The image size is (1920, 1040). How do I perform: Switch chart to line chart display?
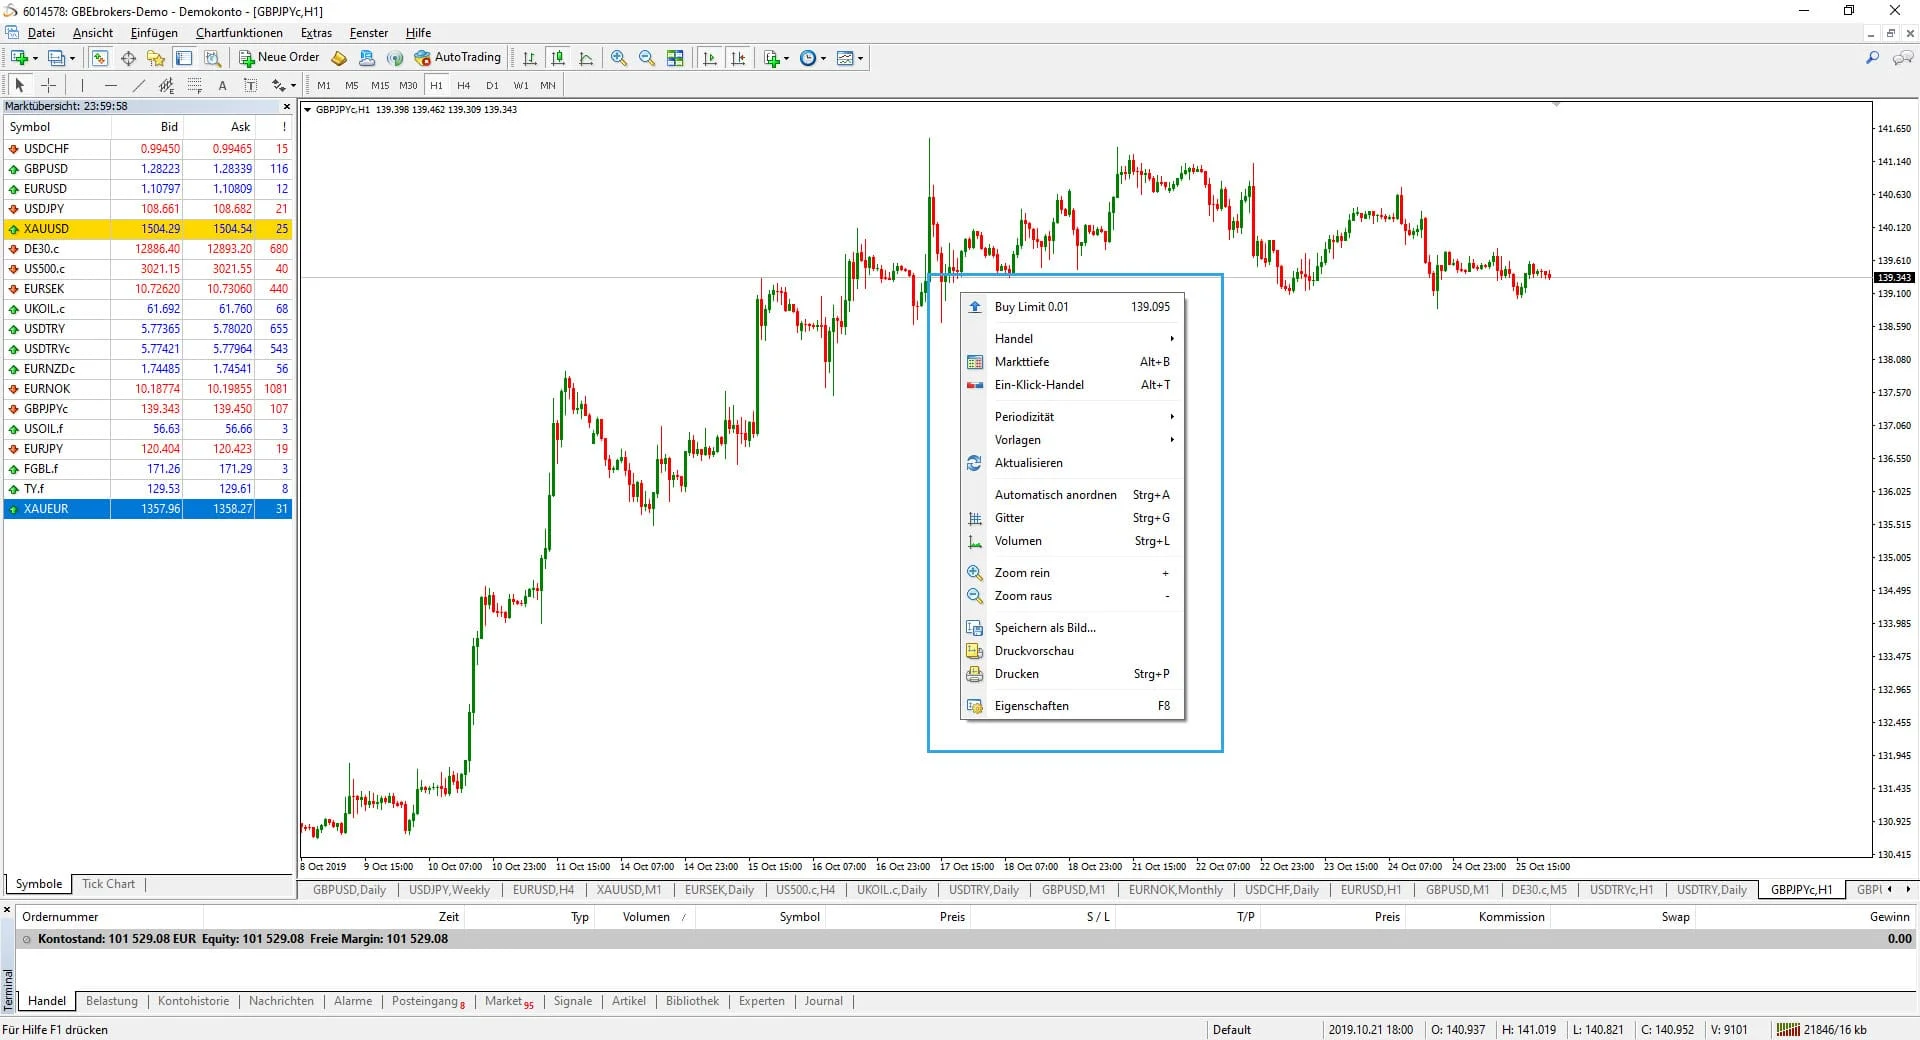point(586,57)
